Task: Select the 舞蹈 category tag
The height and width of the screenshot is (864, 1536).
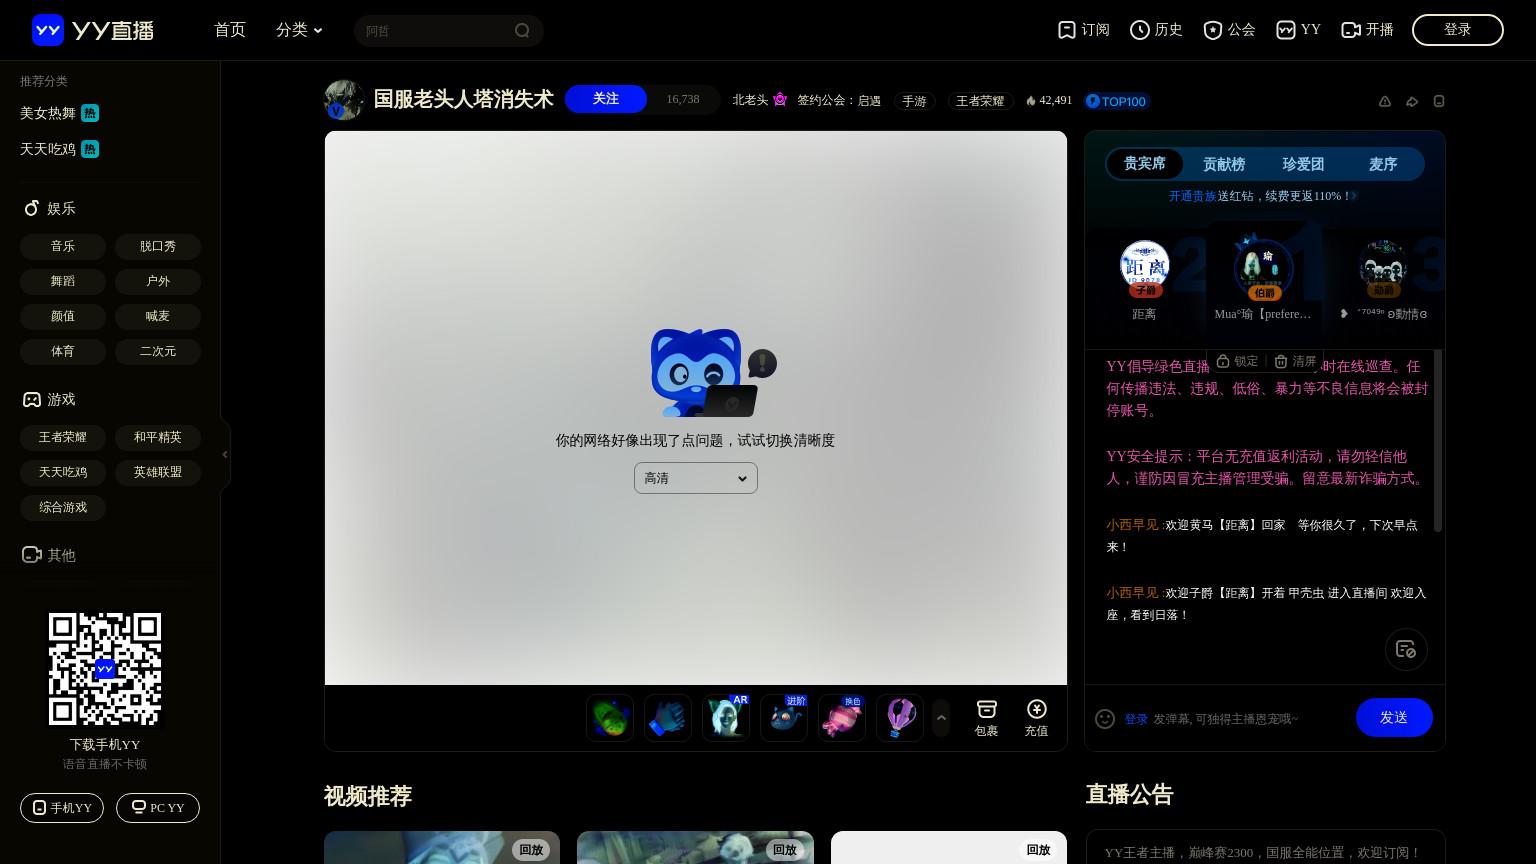Action: tap(63, 281)
